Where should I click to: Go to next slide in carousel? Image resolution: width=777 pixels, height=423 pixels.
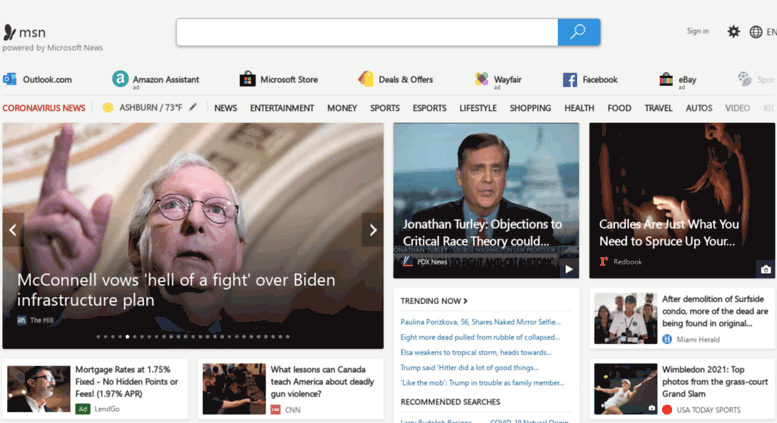click(x=373, y=230)
